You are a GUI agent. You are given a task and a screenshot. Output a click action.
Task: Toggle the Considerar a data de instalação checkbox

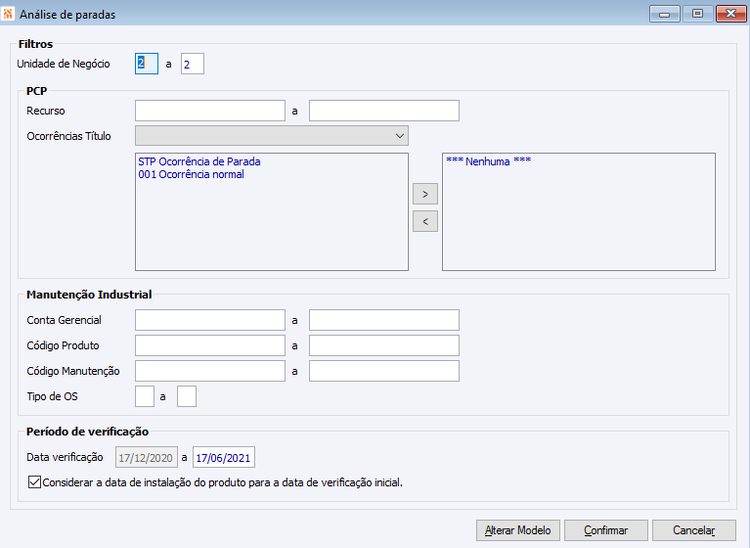(34, 482)
